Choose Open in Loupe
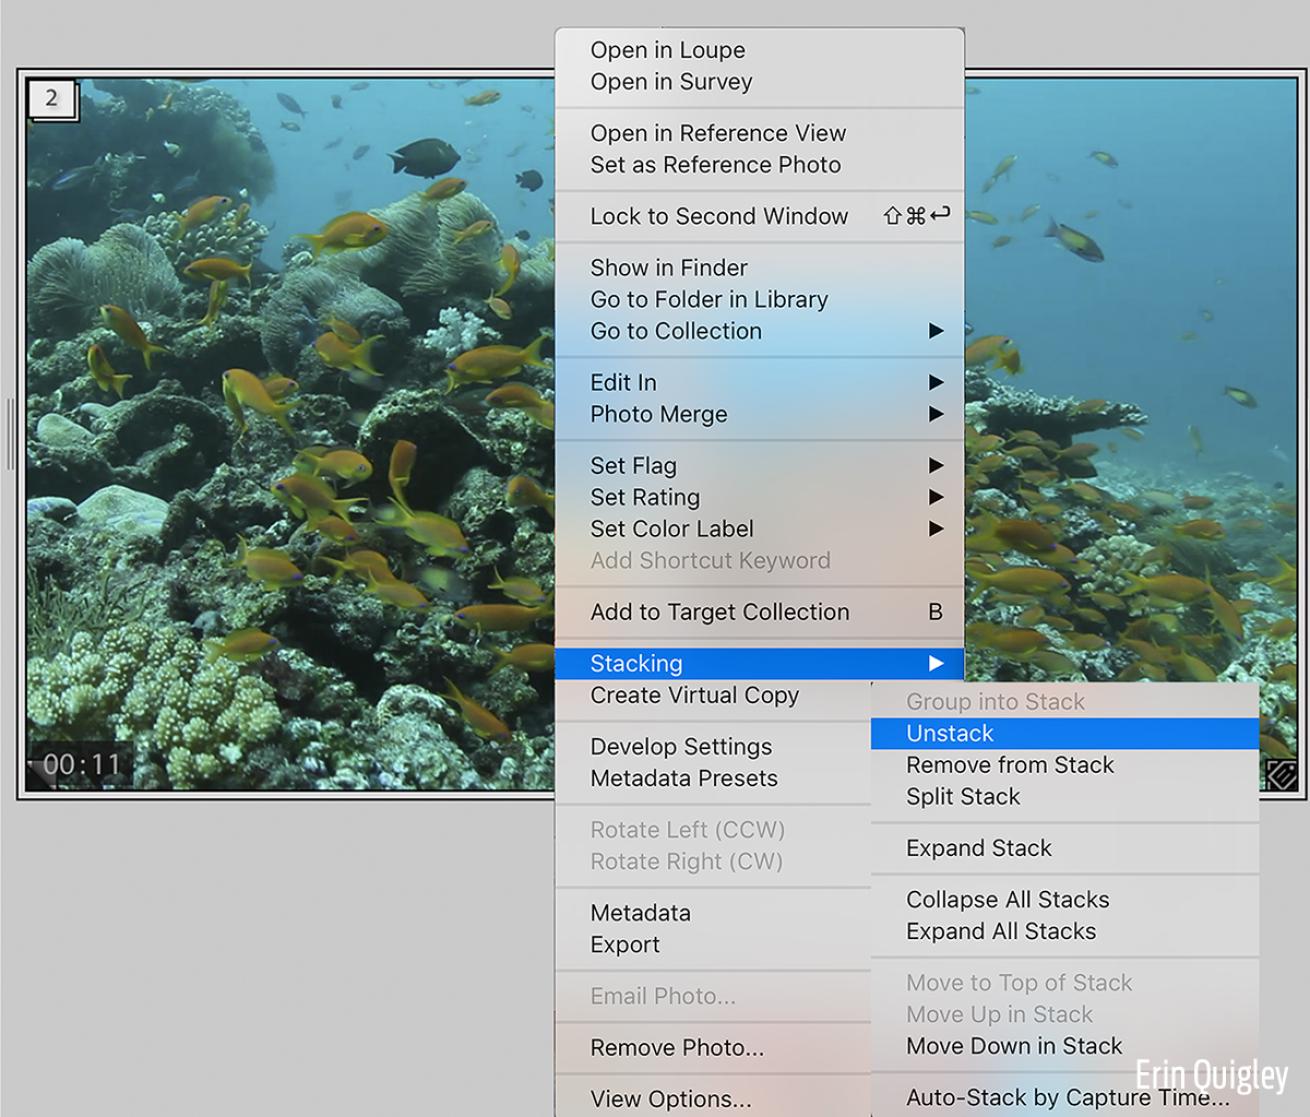This screenshot has height=1117, width=1310. [667, 50]
